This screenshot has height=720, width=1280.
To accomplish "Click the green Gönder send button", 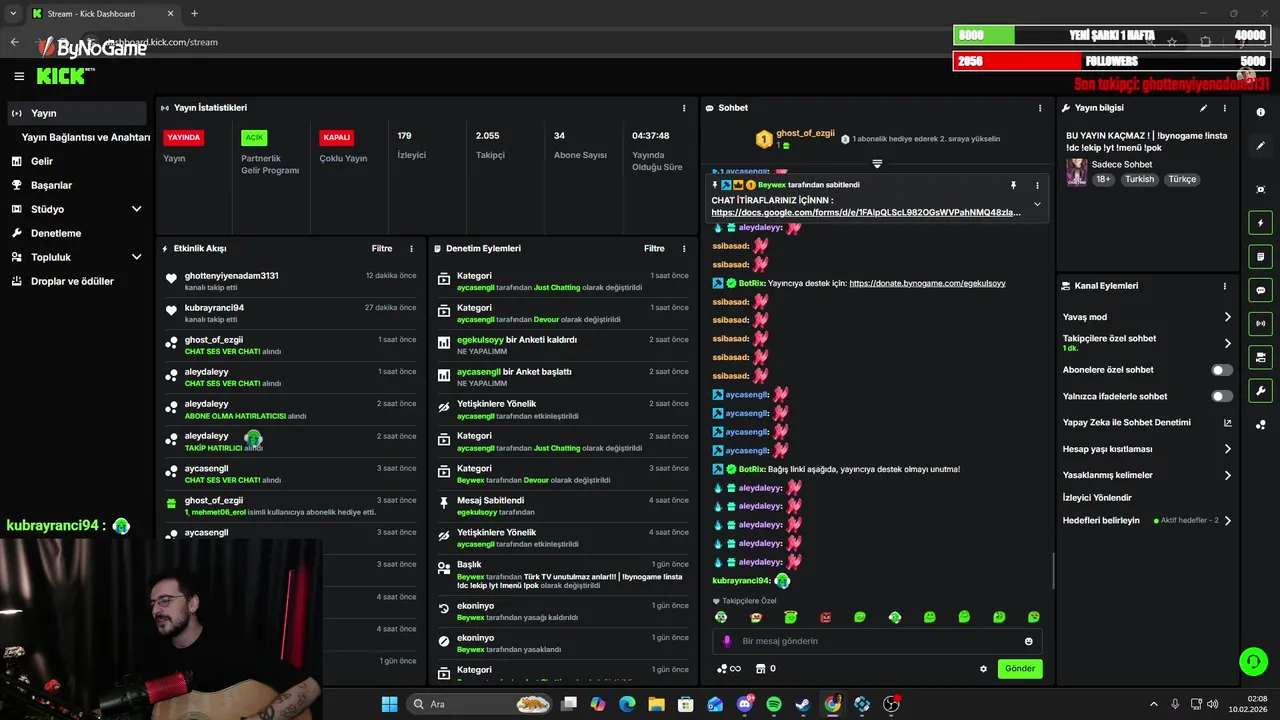I will [x=1020, y=668].
